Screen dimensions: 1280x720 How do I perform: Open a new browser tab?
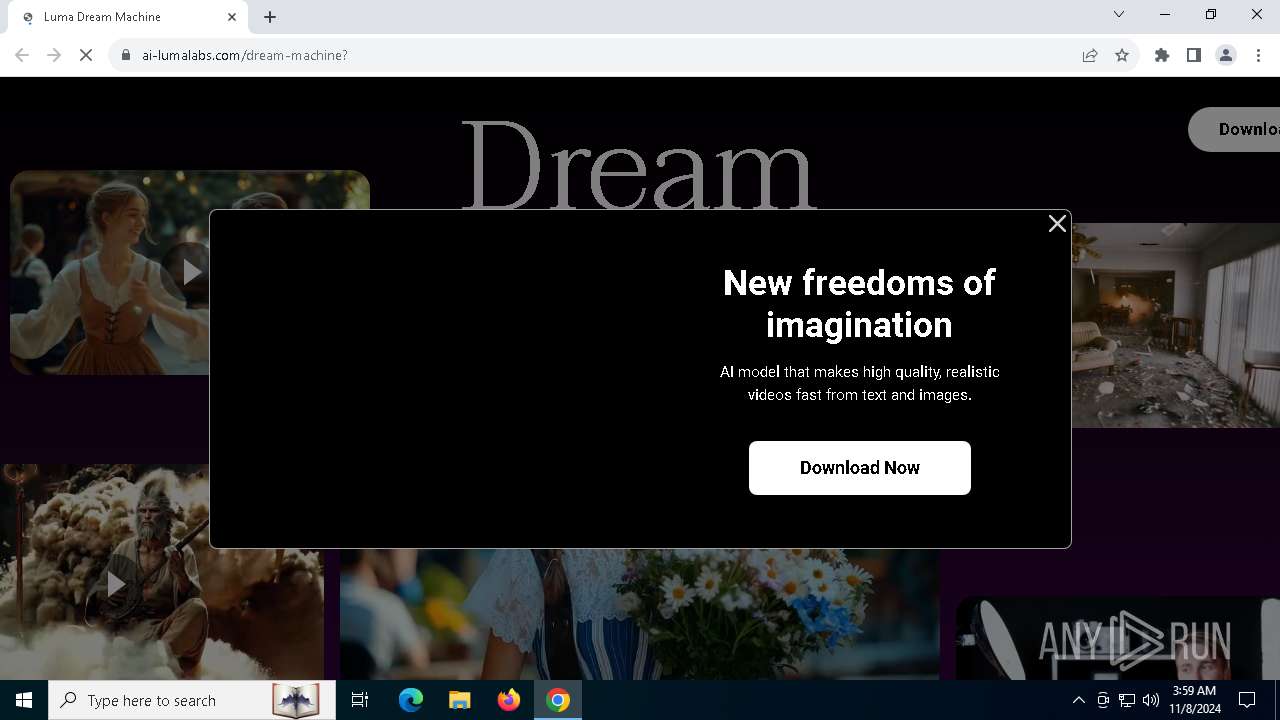point(270,17)
